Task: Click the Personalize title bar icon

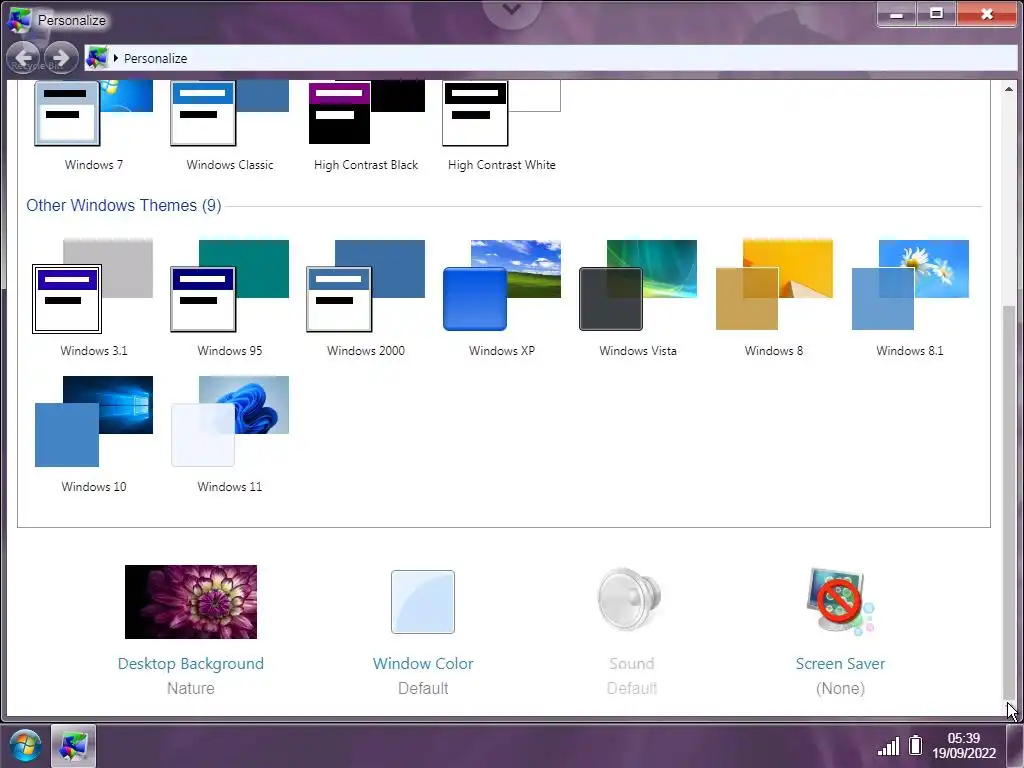Action: click(19, 20)
